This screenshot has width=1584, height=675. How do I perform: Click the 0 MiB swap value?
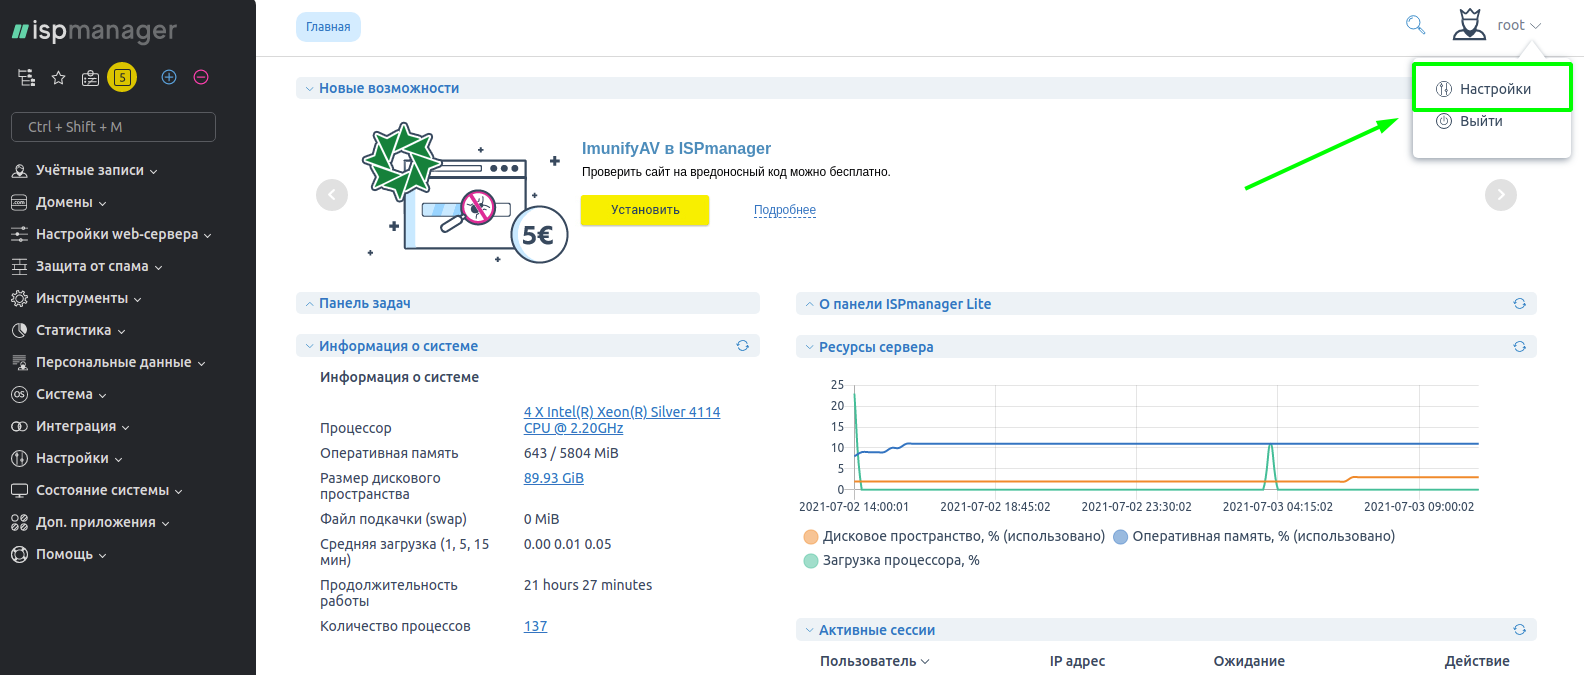(542, 519)
